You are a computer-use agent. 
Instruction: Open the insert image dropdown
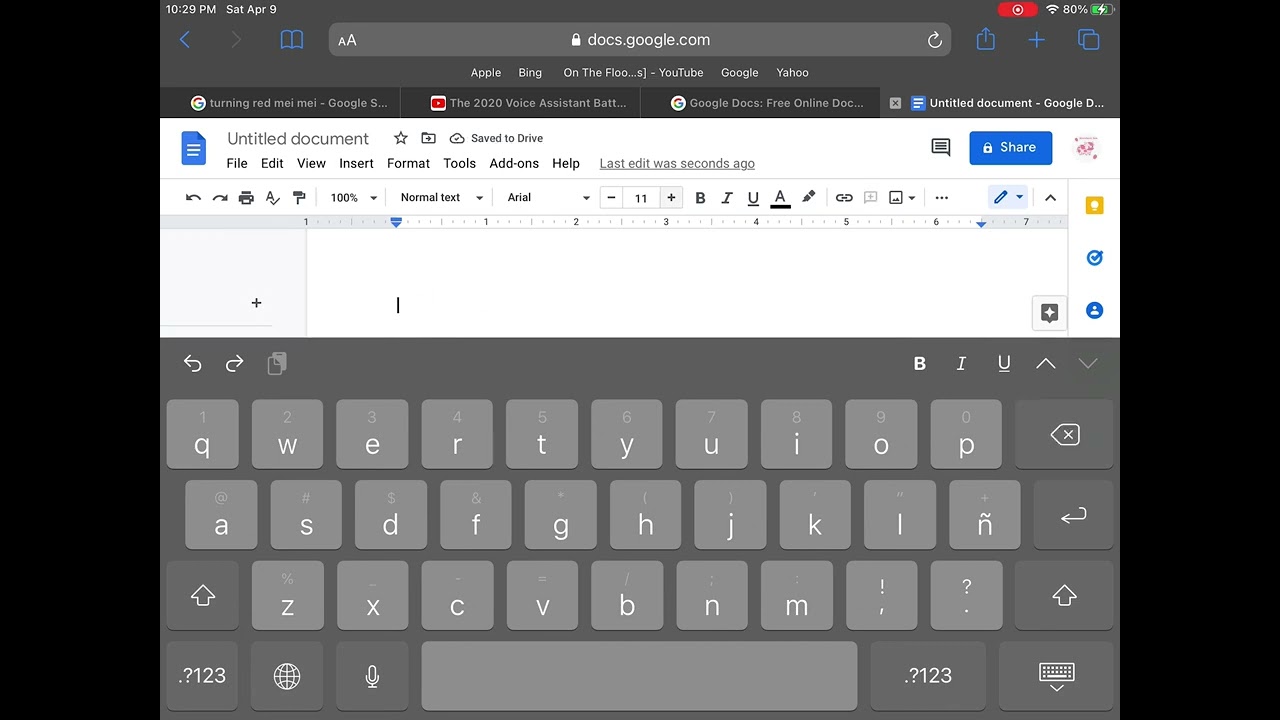[x=902, y=198]
